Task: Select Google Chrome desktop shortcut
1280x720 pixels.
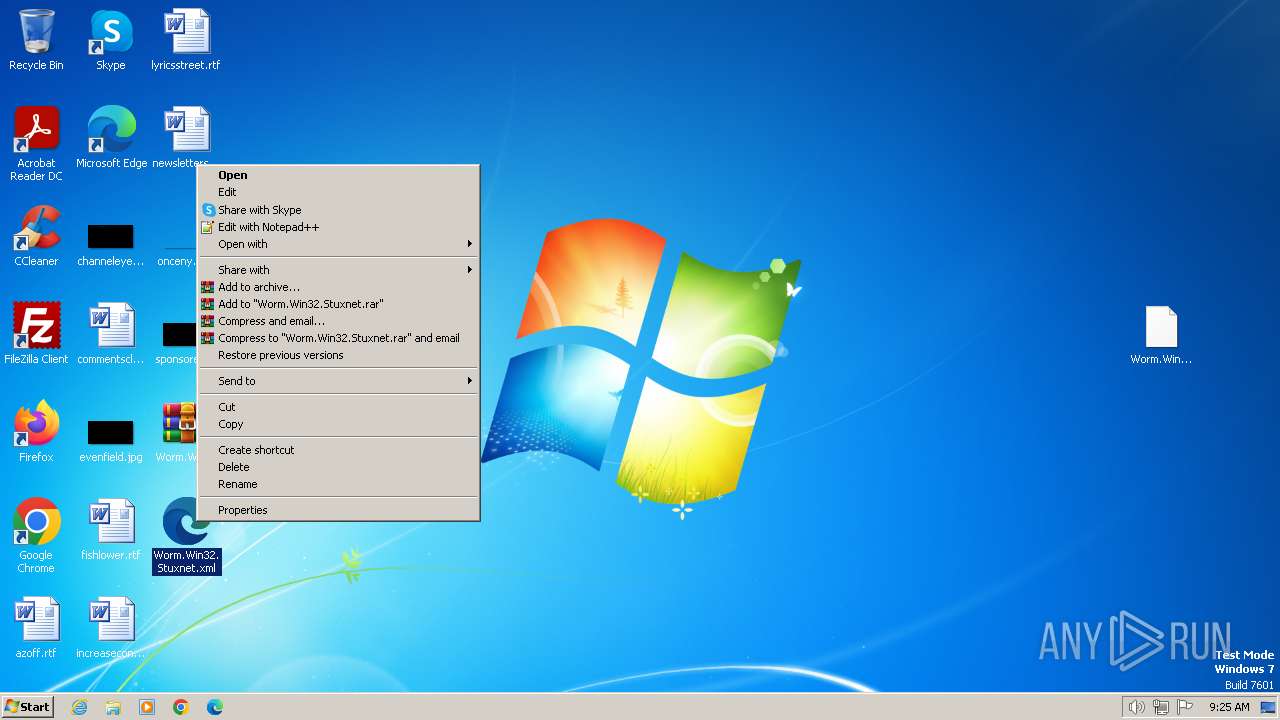Action: tap(36, 535)
